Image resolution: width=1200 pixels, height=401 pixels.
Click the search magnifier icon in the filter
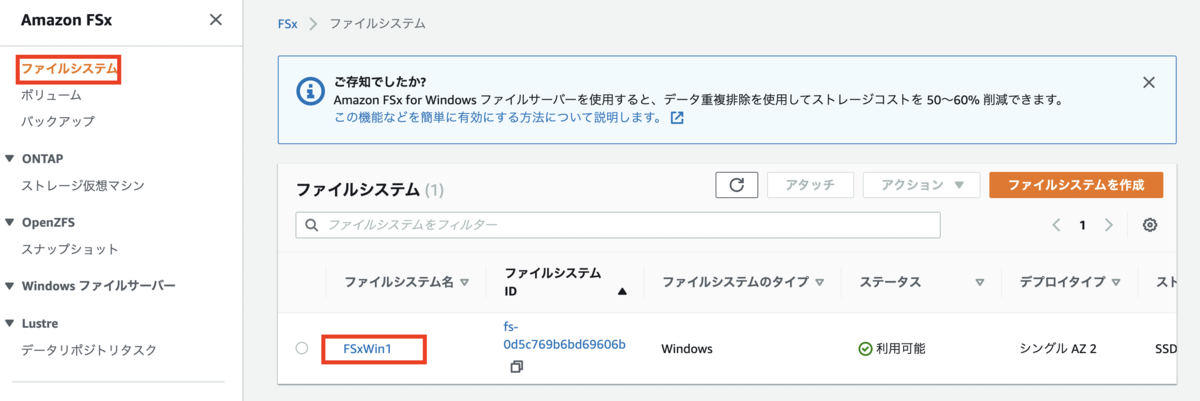[x=311, y=225]
